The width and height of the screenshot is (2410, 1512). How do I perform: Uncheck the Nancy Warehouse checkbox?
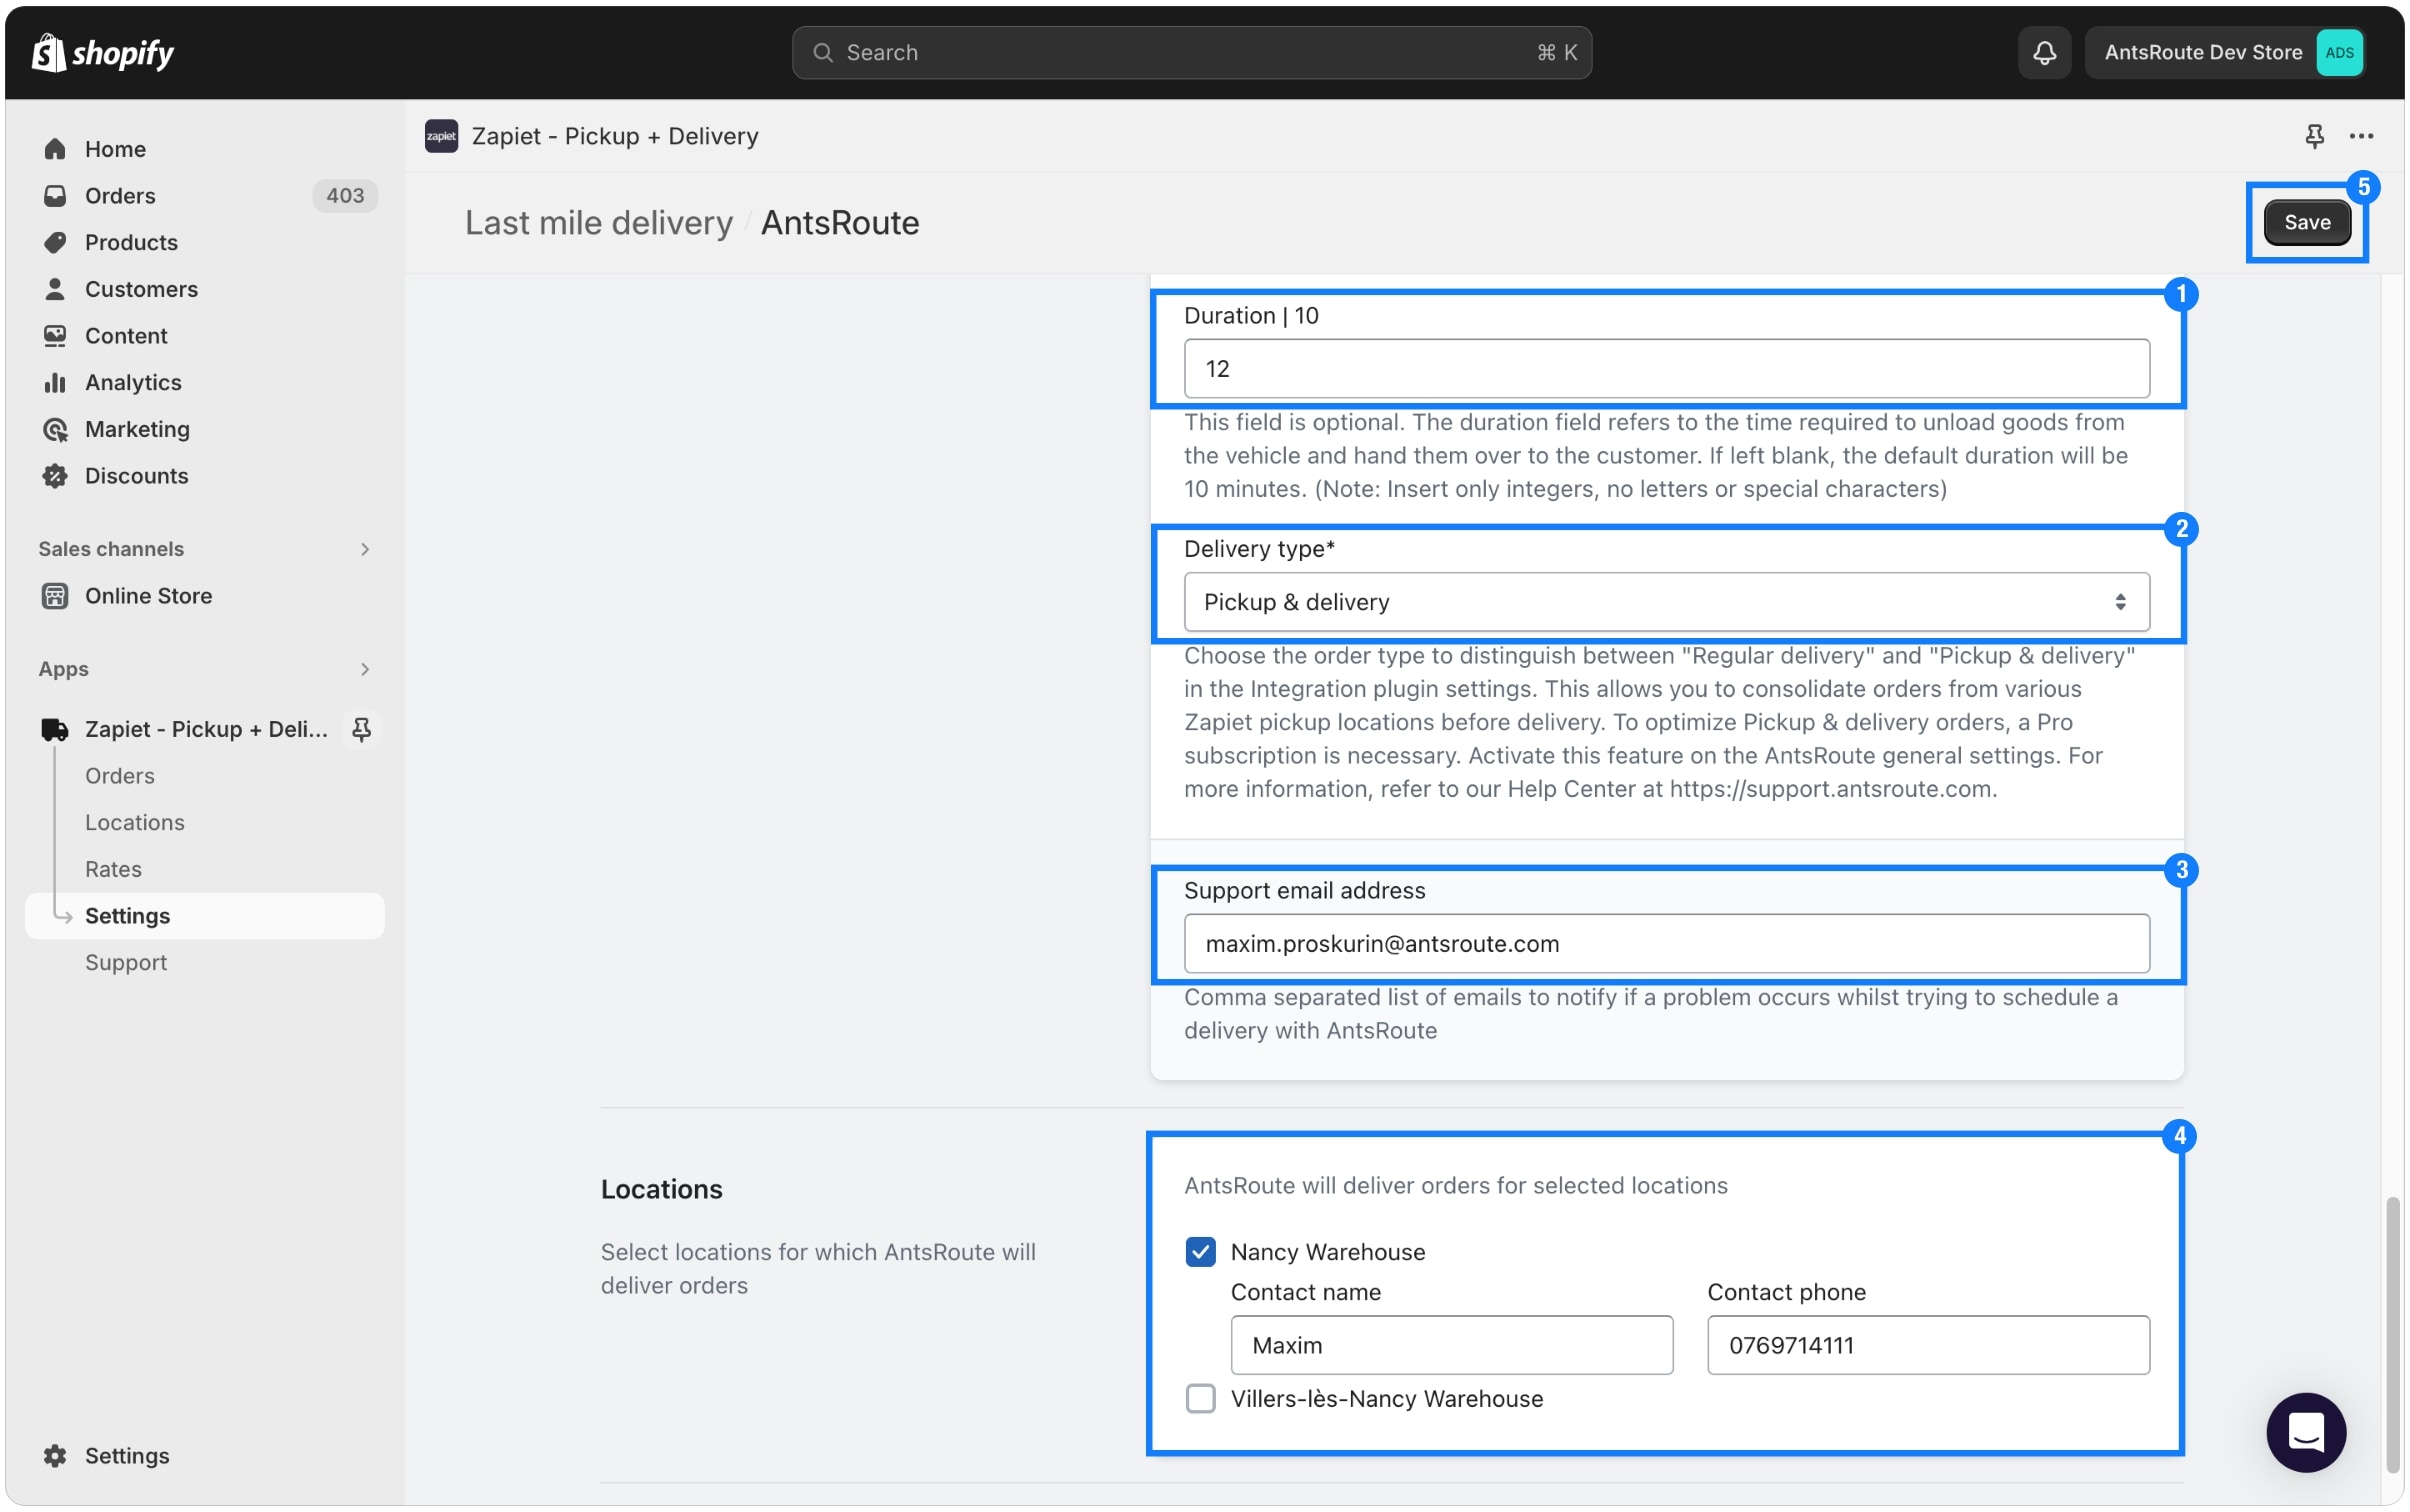tap(1199, 1251)
